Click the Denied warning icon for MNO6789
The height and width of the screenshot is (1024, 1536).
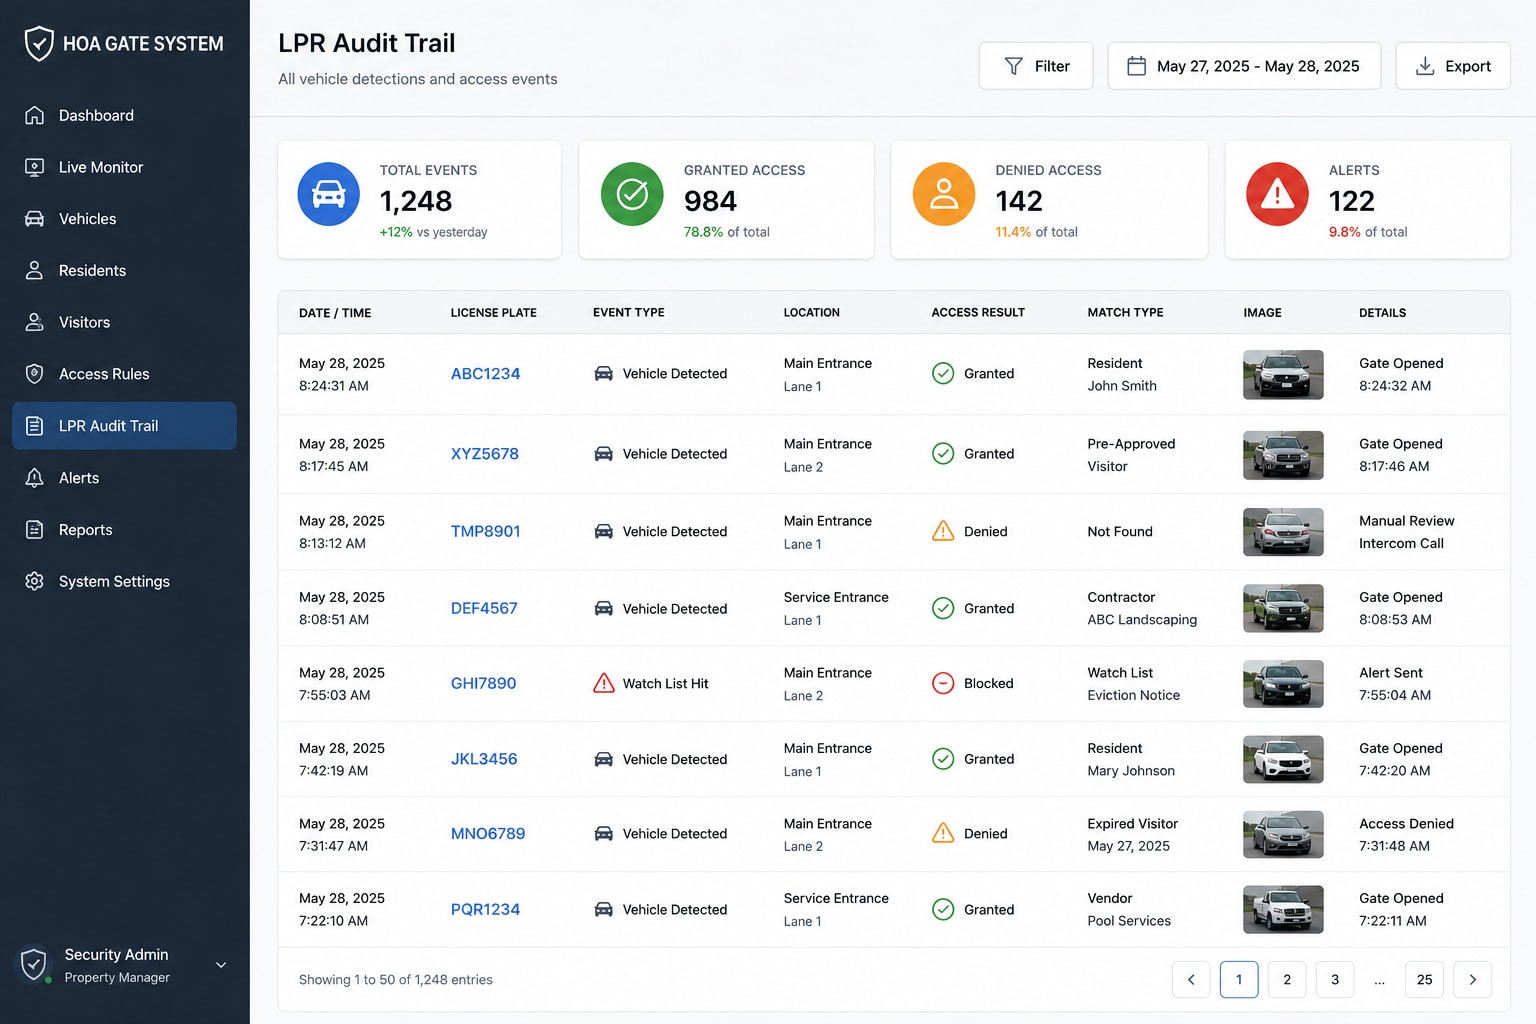pyautogui.click(x=943, y=833)
